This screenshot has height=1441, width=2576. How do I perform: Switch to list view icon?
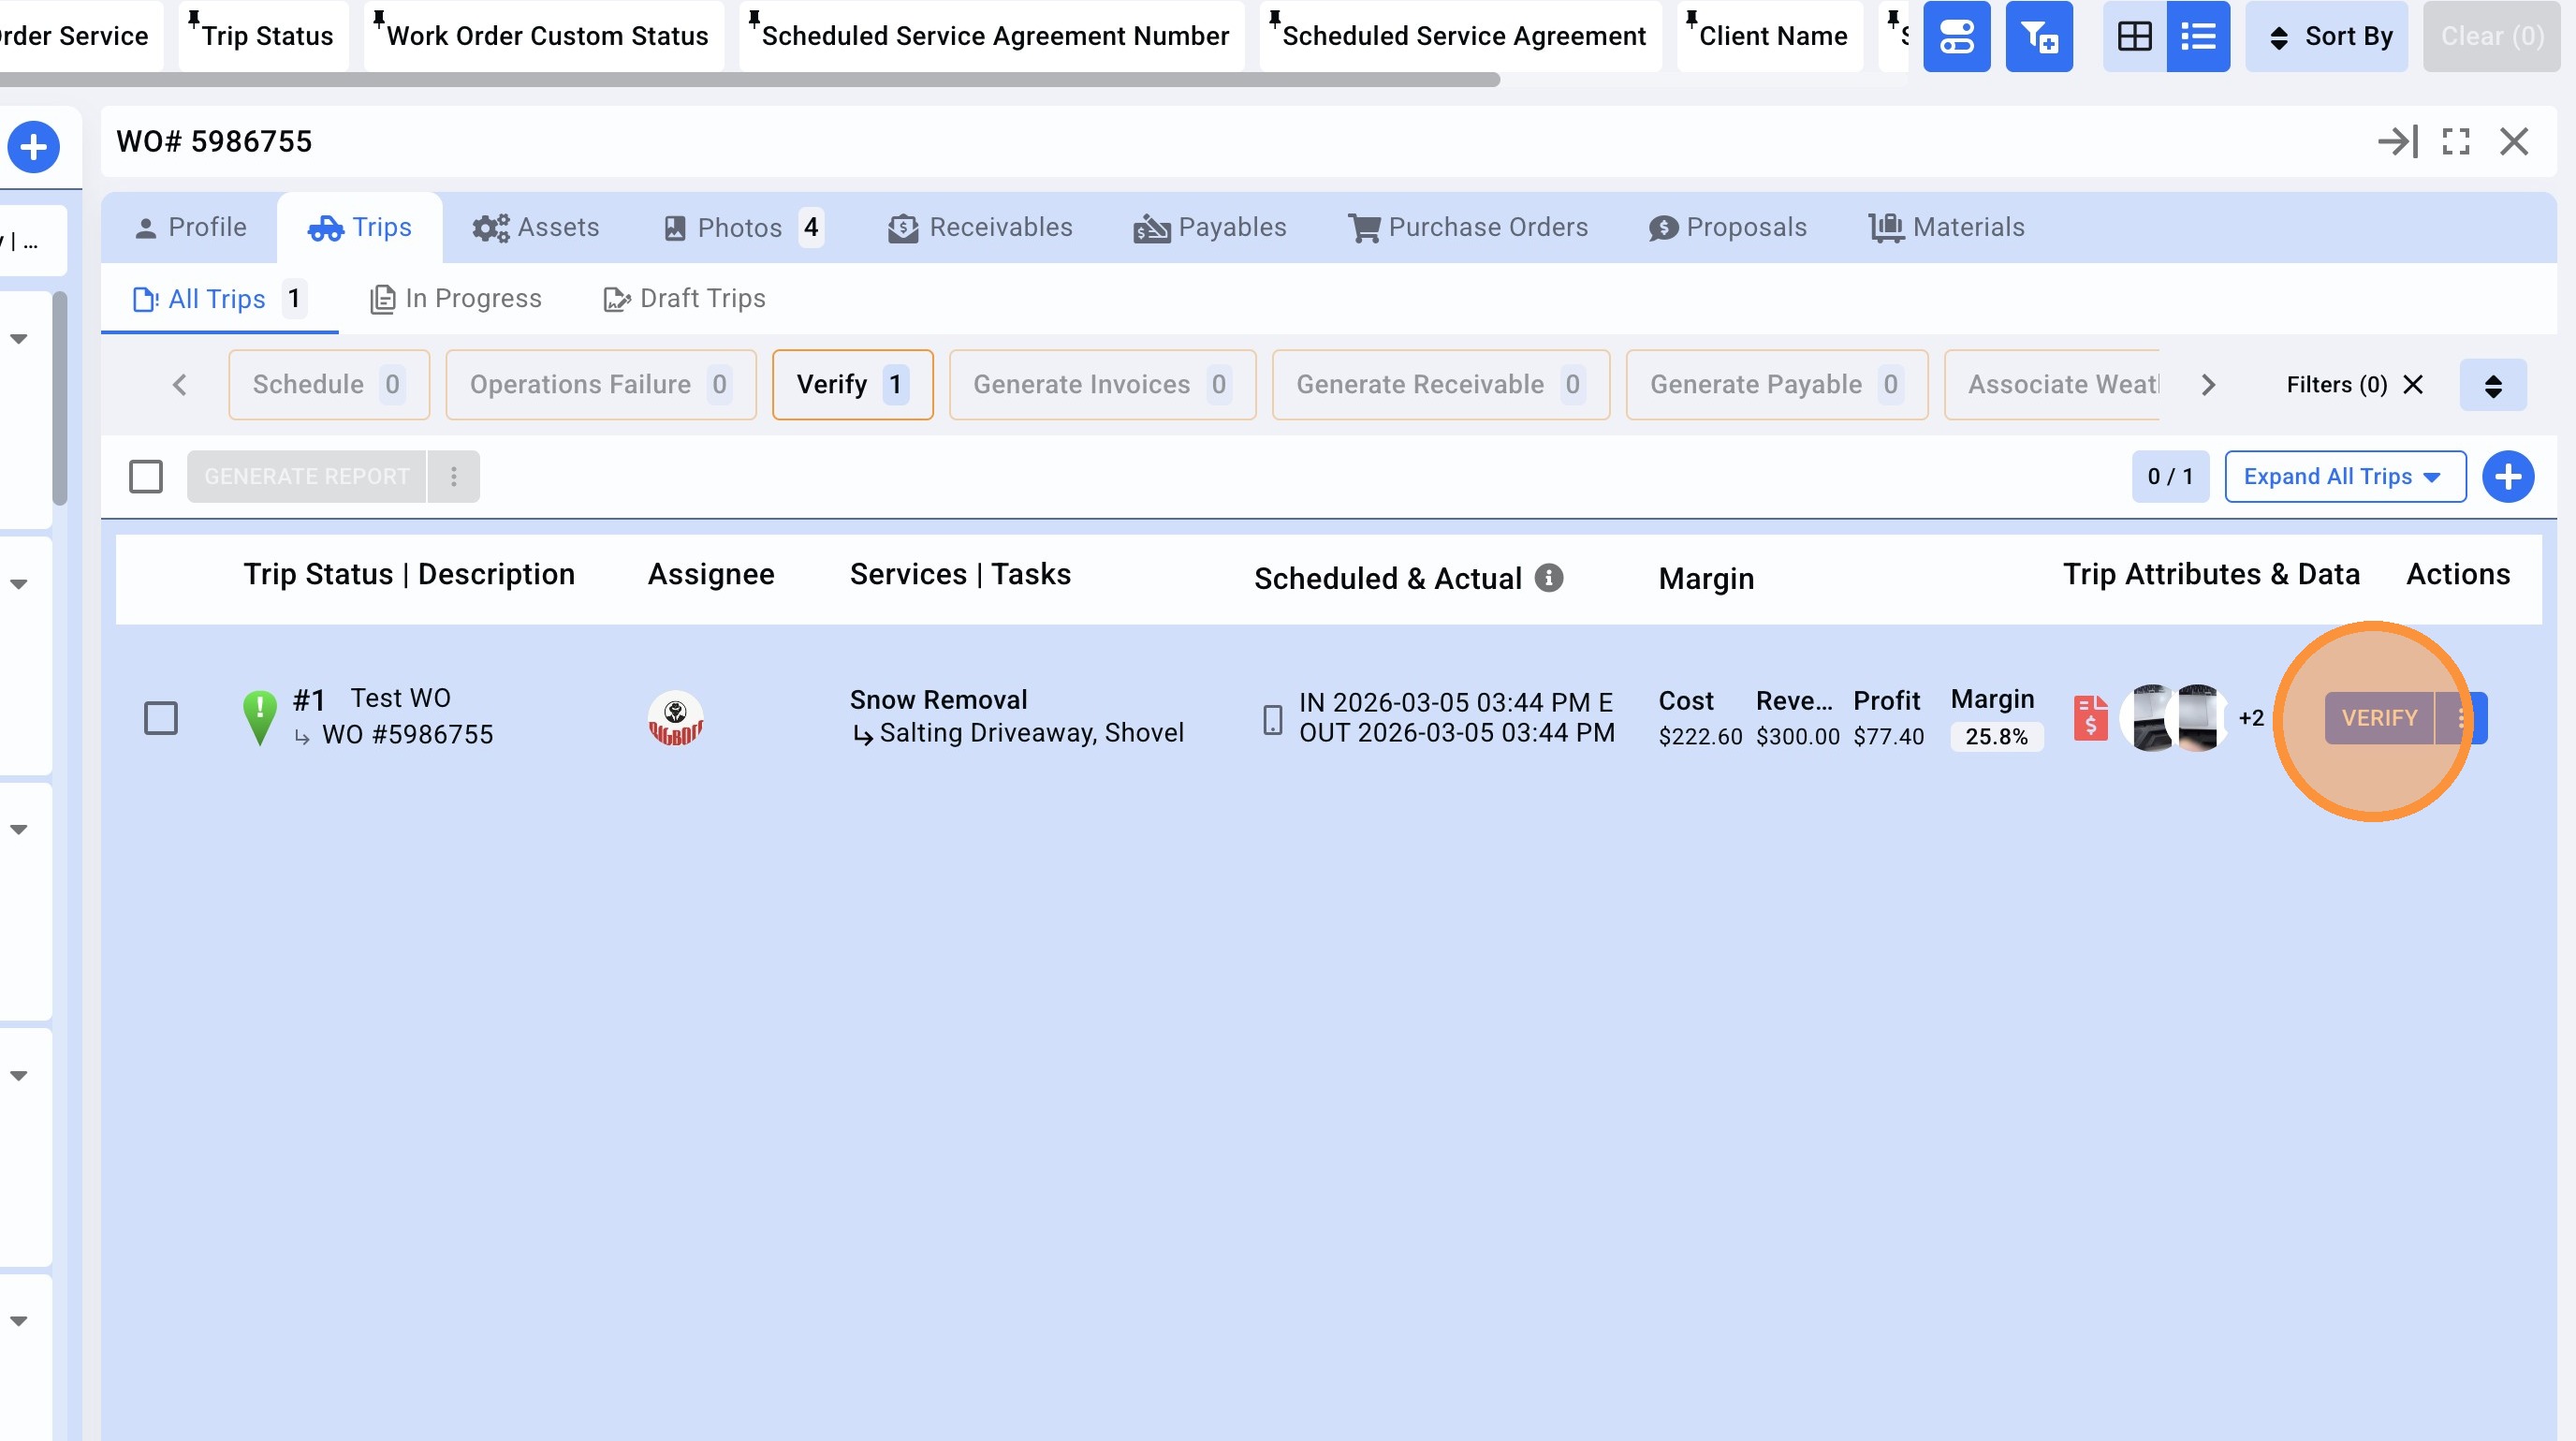coord(2197,37)
